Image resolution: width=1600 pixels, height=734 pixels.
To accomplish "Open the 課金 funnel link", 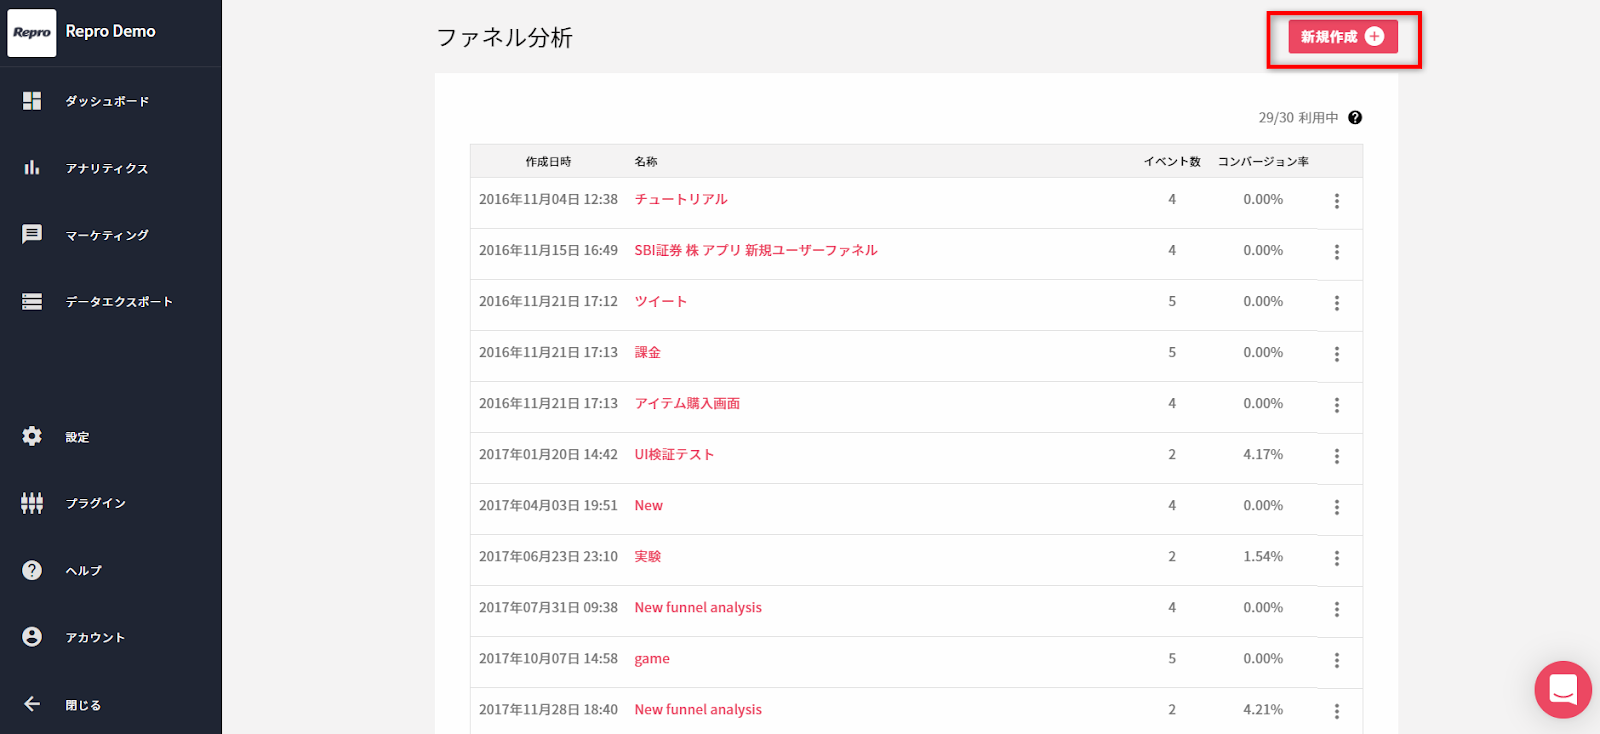I will click(648, 352).
